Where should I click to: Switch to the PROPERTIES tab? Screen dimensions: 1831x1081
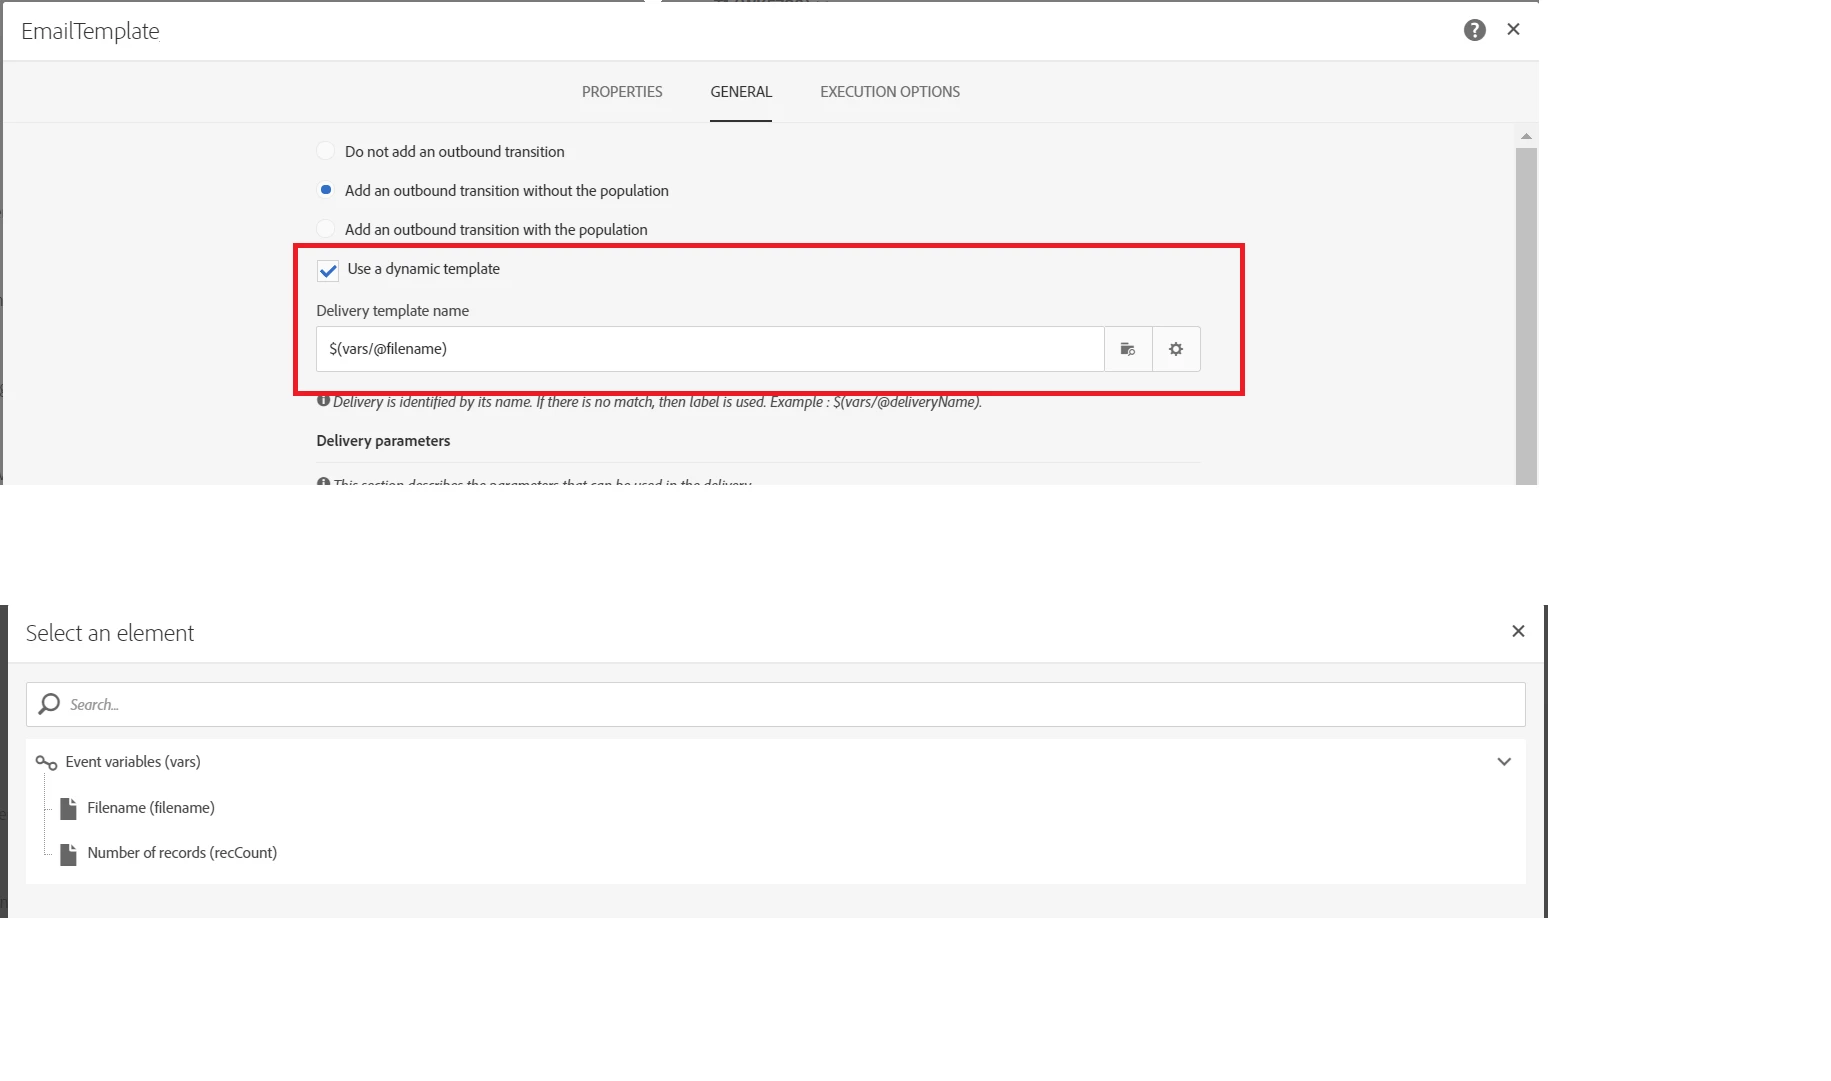click(622, 92)
